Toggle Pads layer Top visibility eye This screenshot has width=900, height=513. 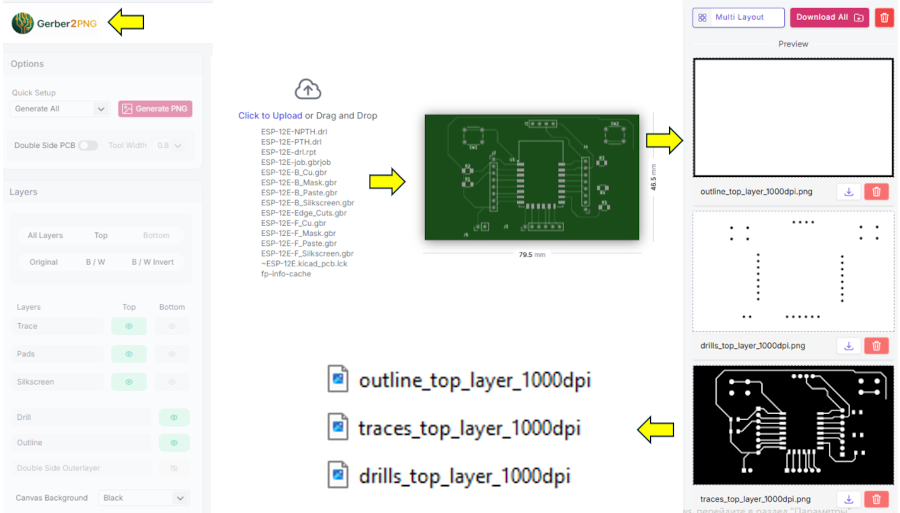(129, 354)
